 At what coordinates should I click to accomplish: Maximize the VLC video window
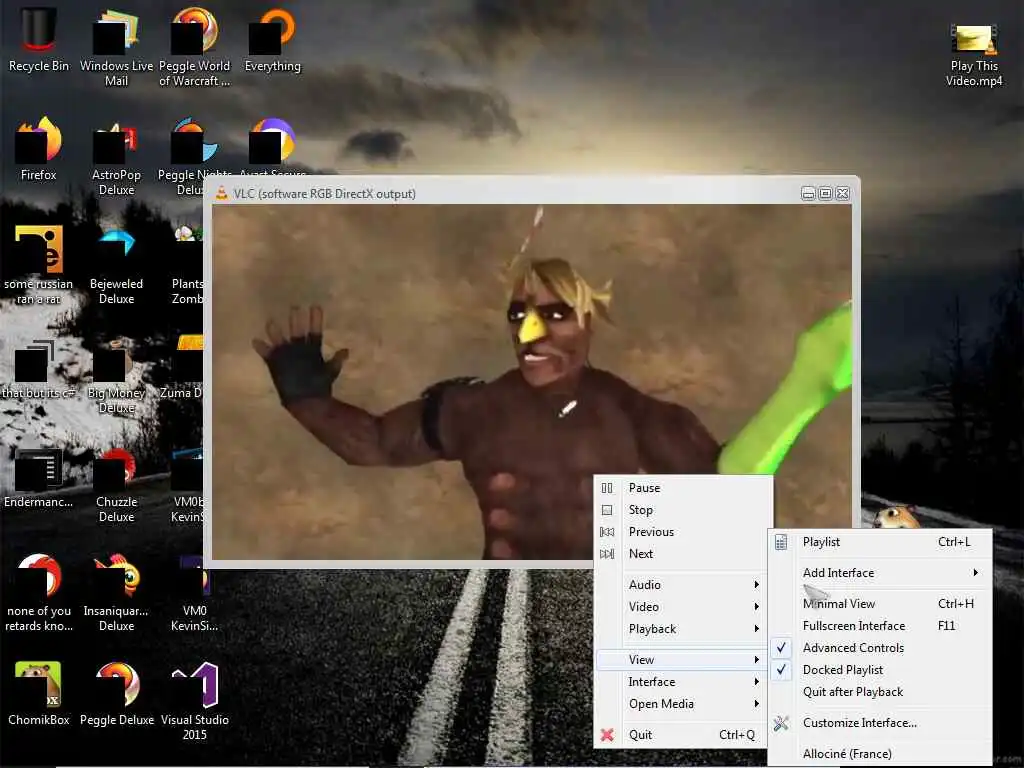825,193
